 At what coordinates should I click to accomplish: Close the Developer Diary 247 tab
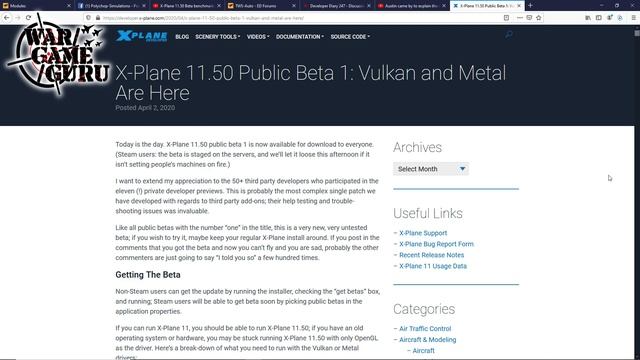click(369, 6)
